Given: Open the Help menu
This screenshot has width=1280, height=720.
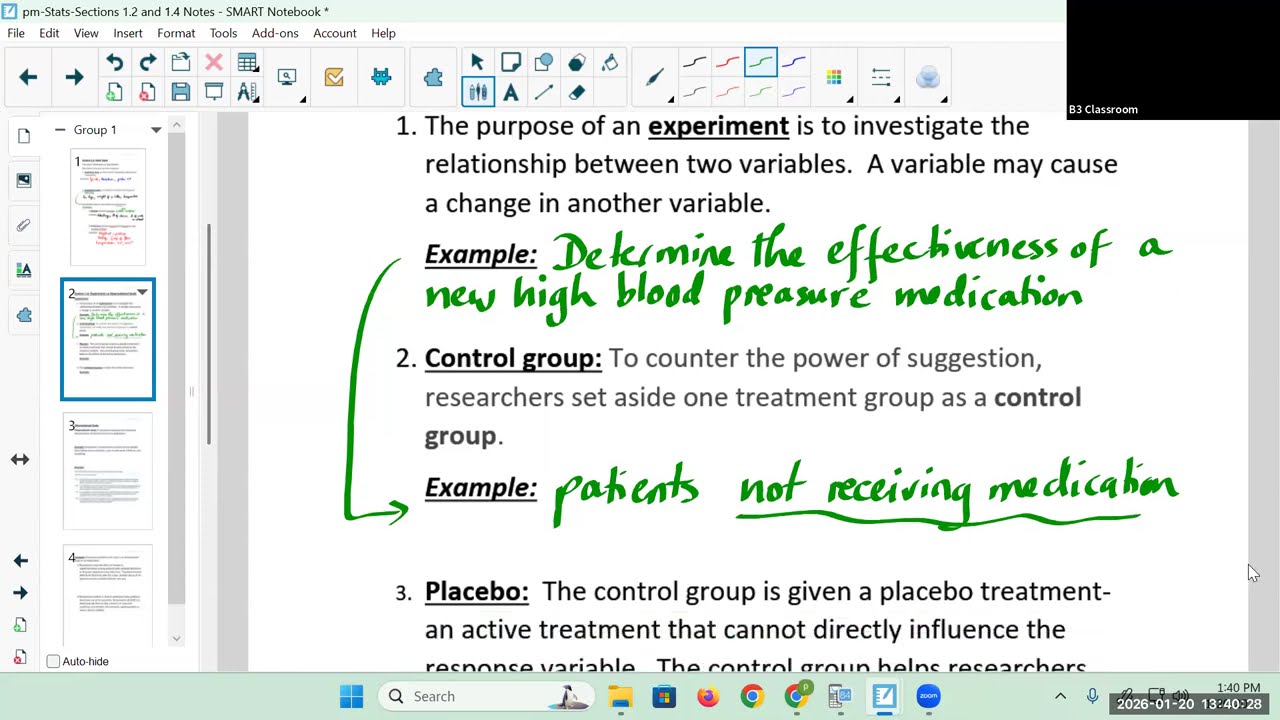Looking at the screenshot, I should pyautogui.click(x=384, y=33).
